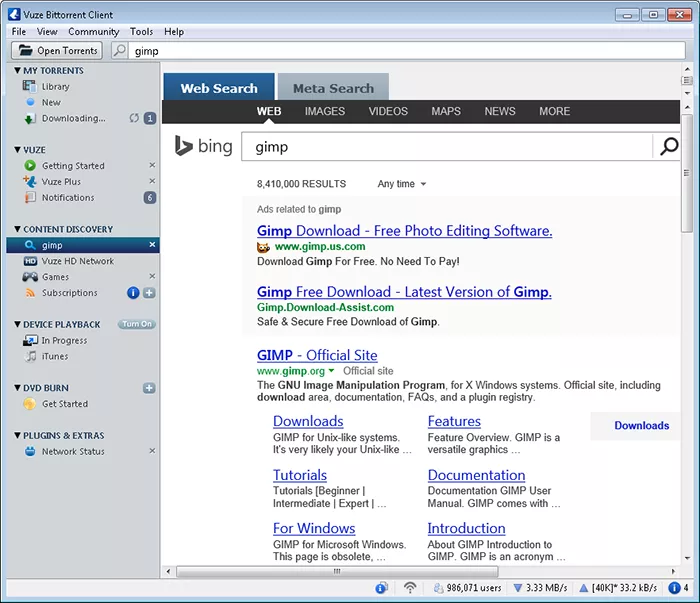Open Vuze Plus entry
This screenshot has height=603, width=700.
coord(61,182)
